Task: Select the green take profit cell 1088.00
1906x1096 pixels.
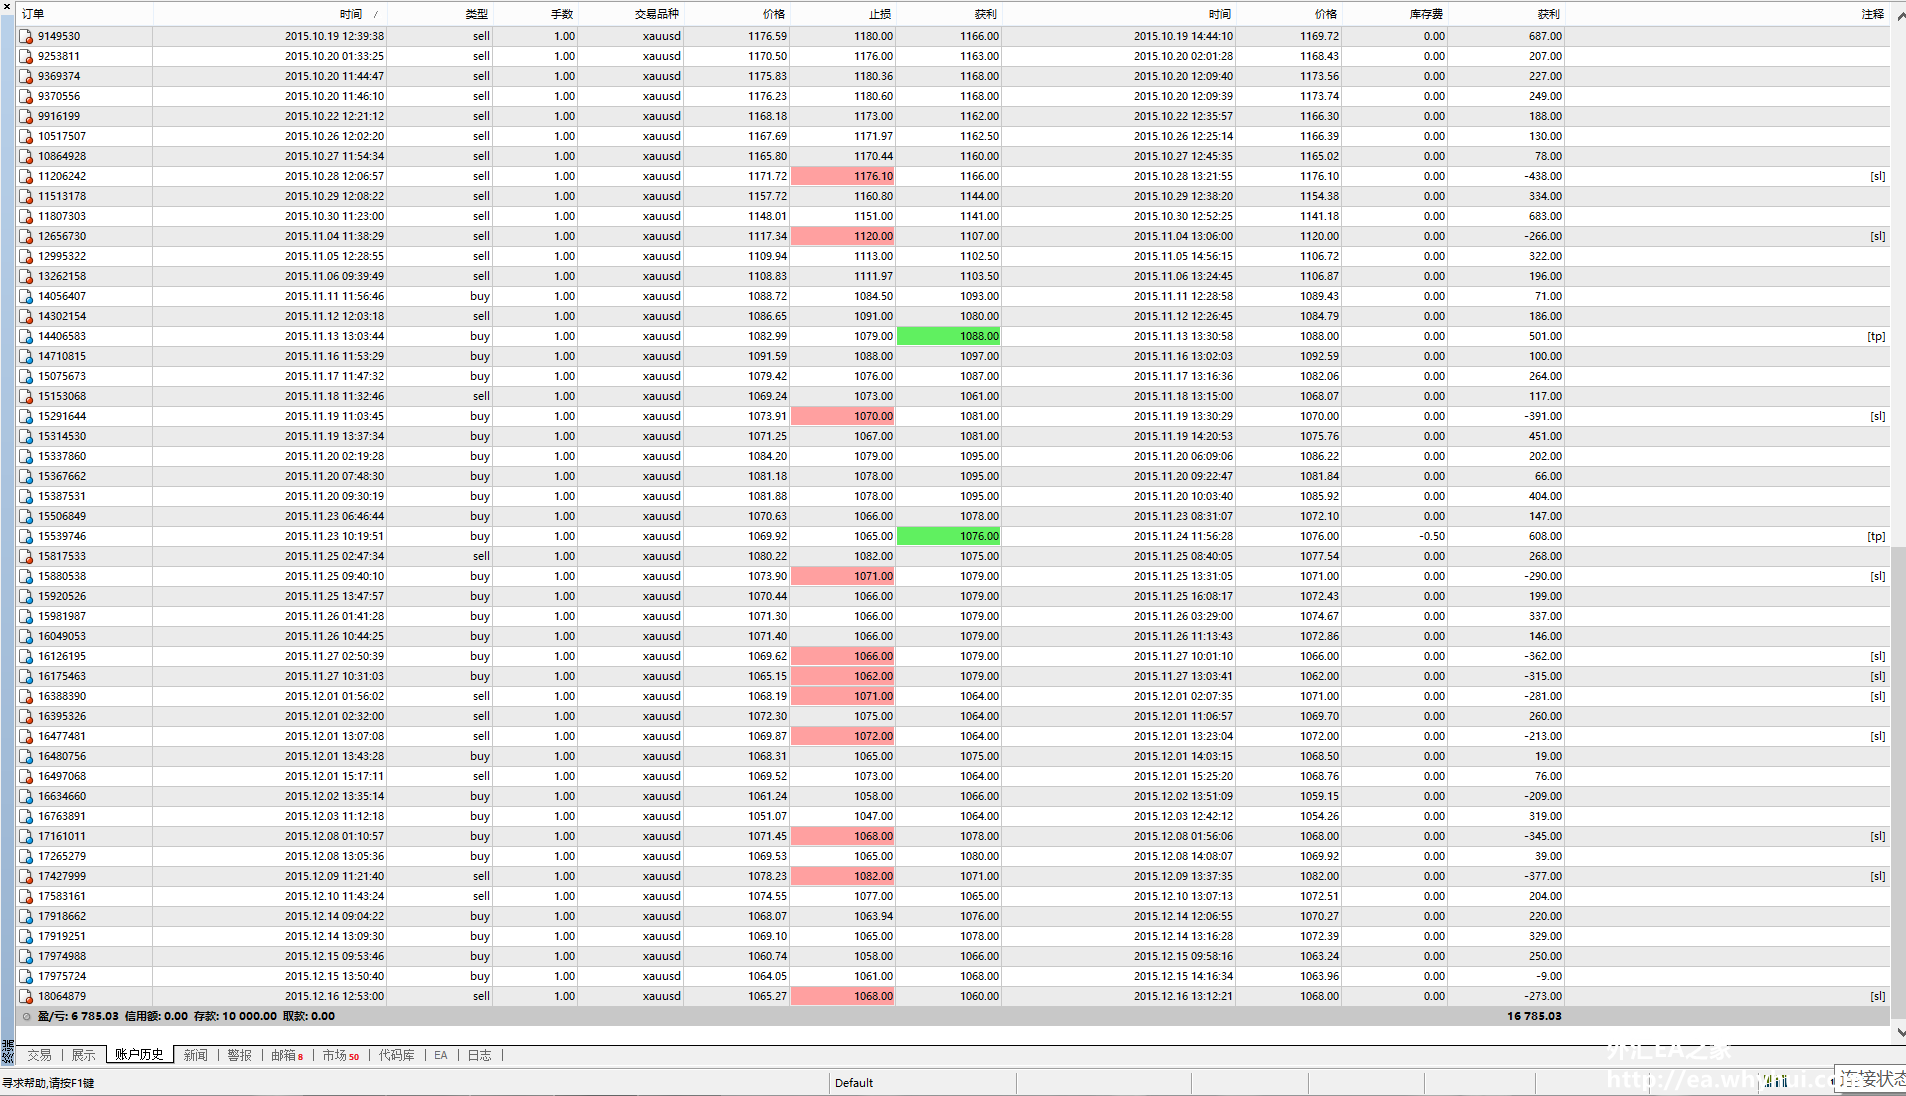Action: 949,336
